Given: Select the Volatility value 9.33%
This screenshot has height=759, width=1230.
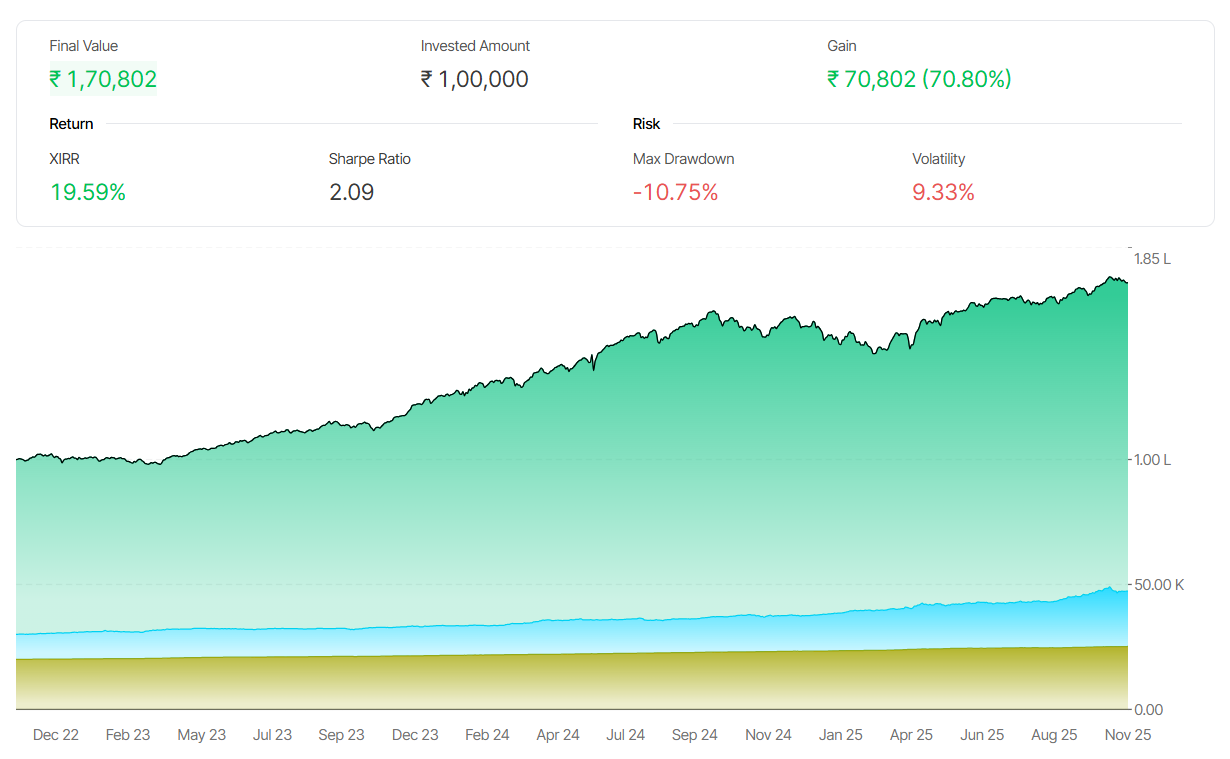Looking at the screenshot, I should point(942,193).
